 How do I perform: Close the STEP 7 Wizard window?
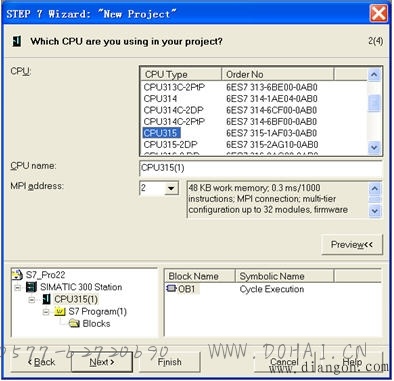click(x=379, y=14)
